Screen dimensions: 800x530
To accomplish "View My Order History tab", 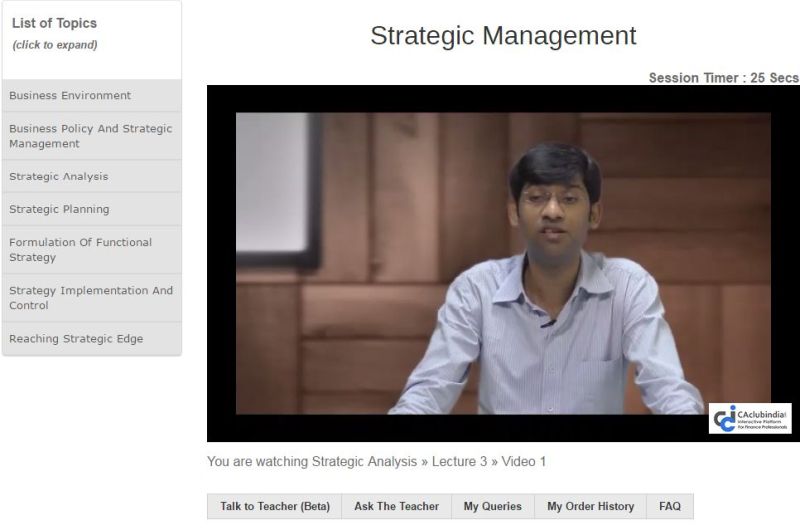I will (x=590, y=507).
